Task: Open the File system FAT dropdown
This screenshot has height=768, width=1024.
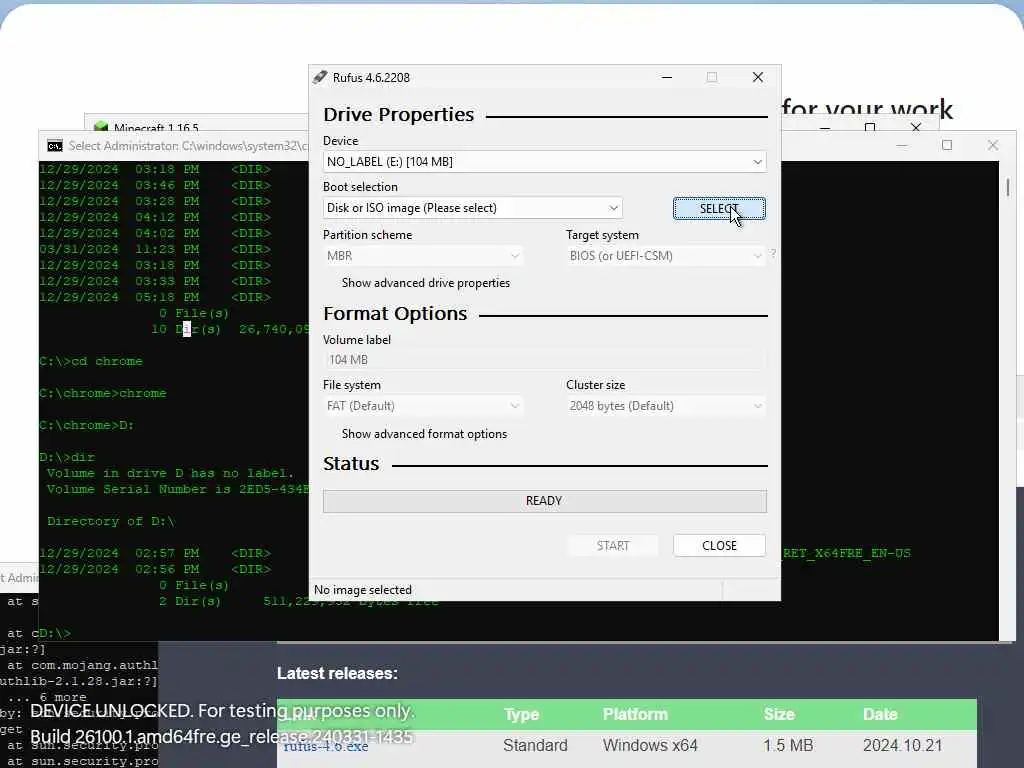Action: pos(423,406)
